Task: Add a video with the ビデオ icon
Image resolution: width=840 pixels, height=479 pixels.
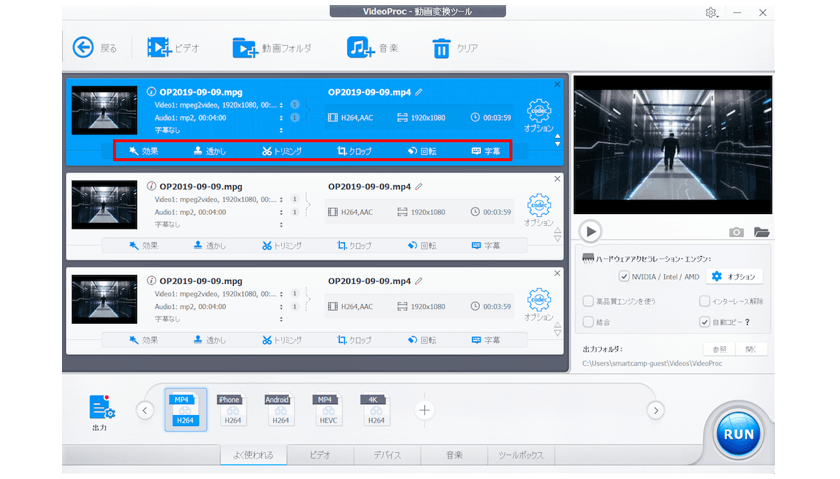Action: pos(157,47)
